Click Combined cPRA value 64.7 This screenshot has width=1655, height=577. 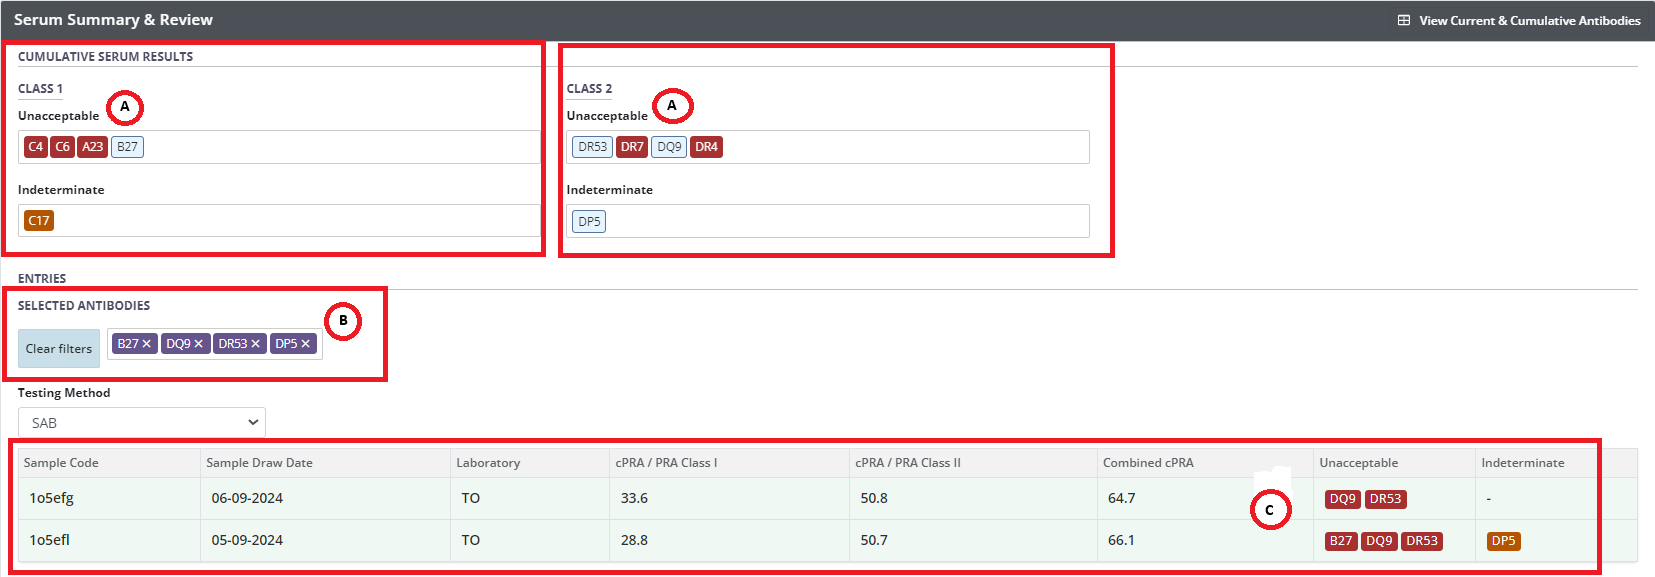click(1121, 498)
